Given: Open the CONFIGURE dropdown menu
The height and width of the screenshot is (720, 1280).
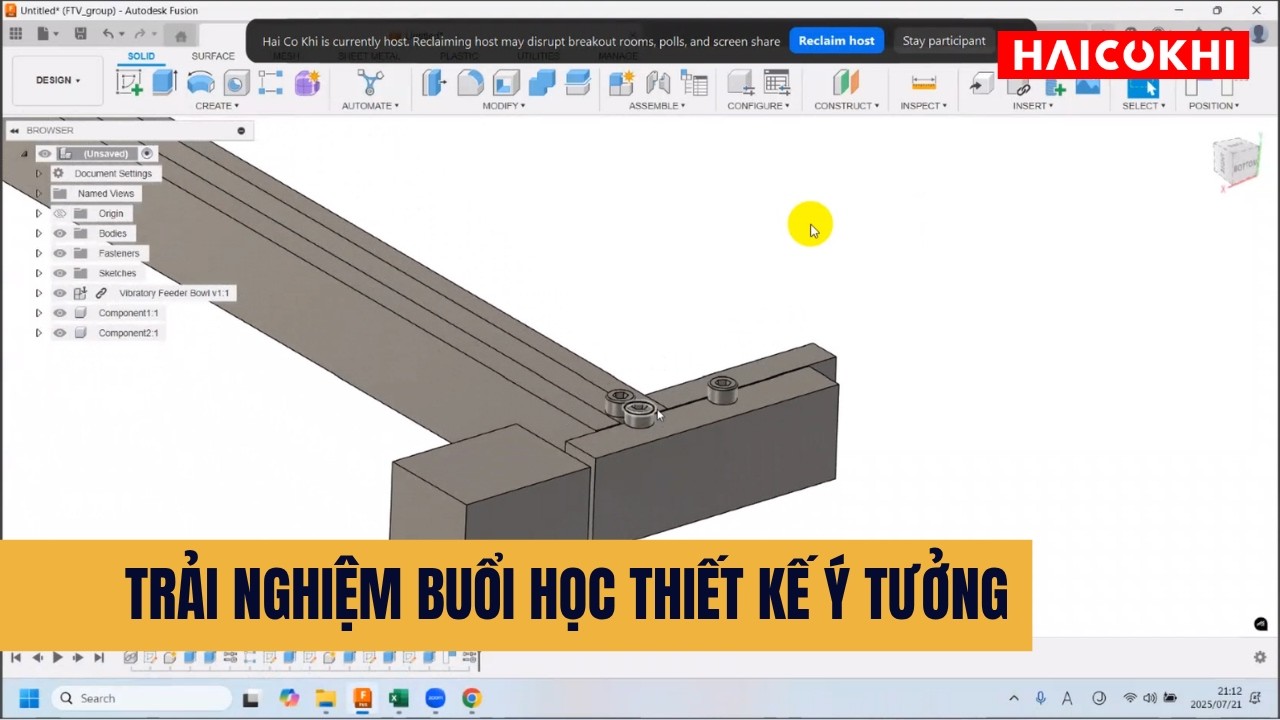Looking at the screenshot, I should pos(759,106).
